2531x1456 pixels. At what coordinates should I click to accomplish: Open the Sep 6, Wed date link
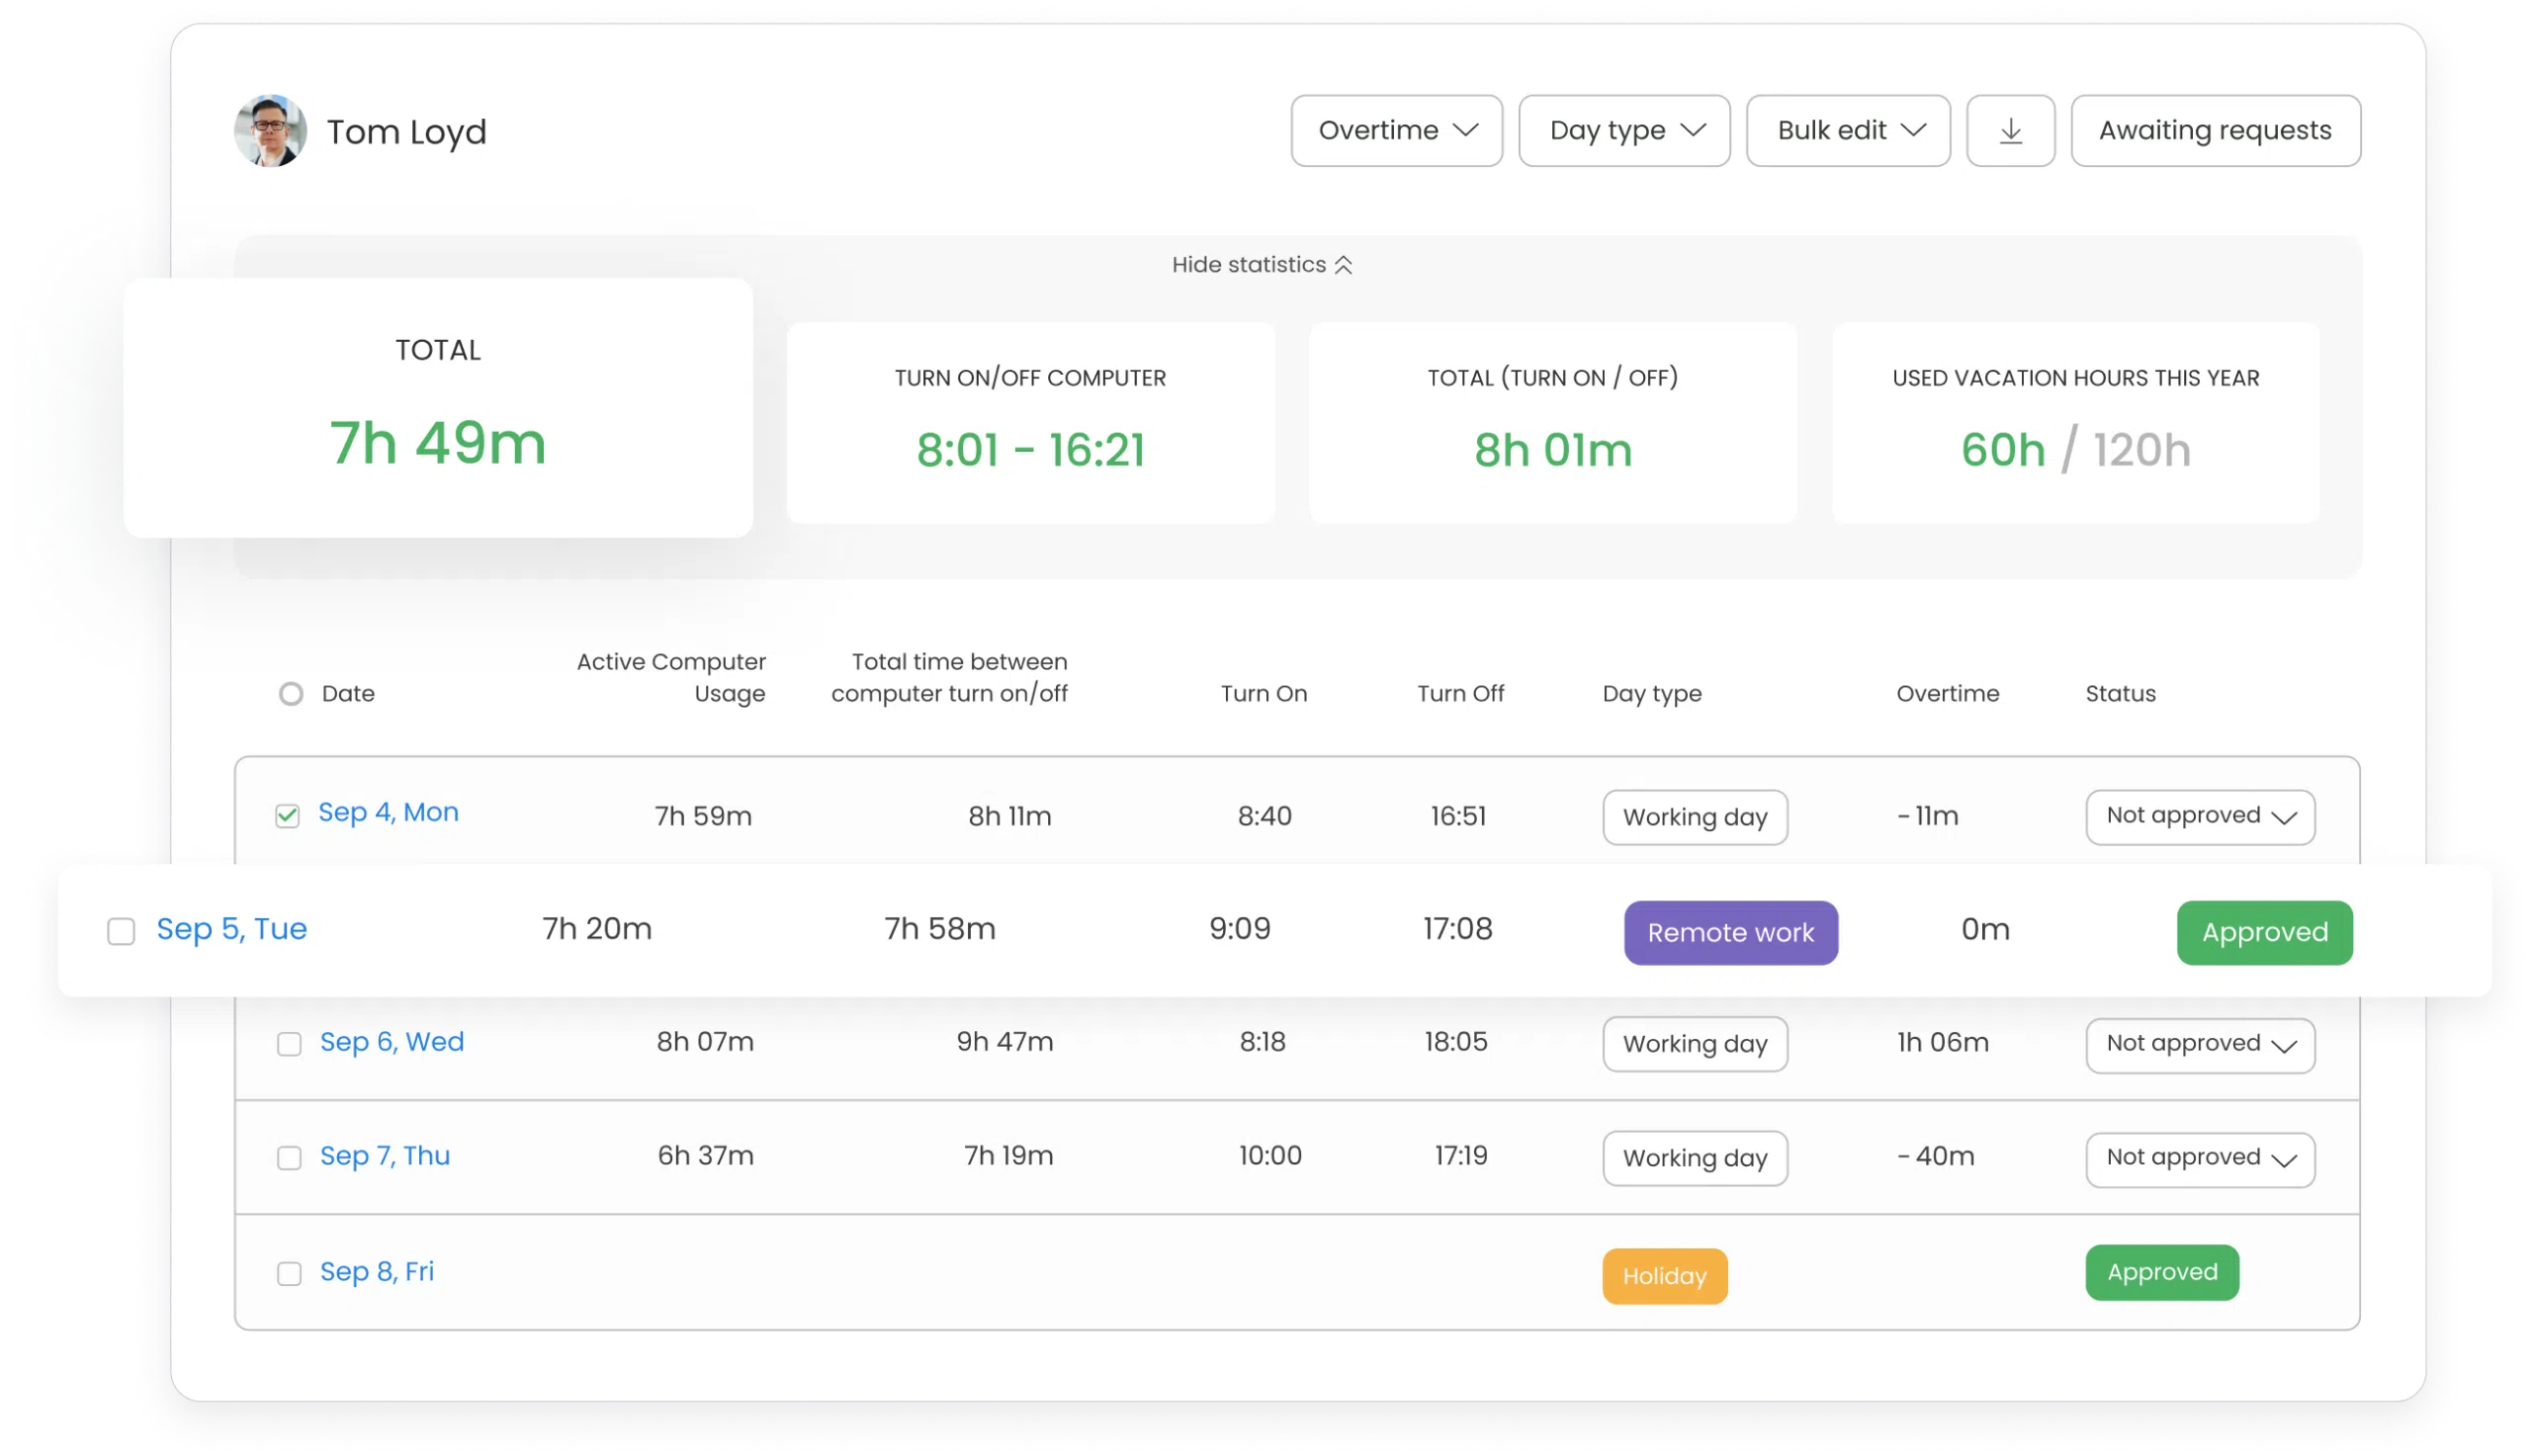click(x=392, y=1041)
